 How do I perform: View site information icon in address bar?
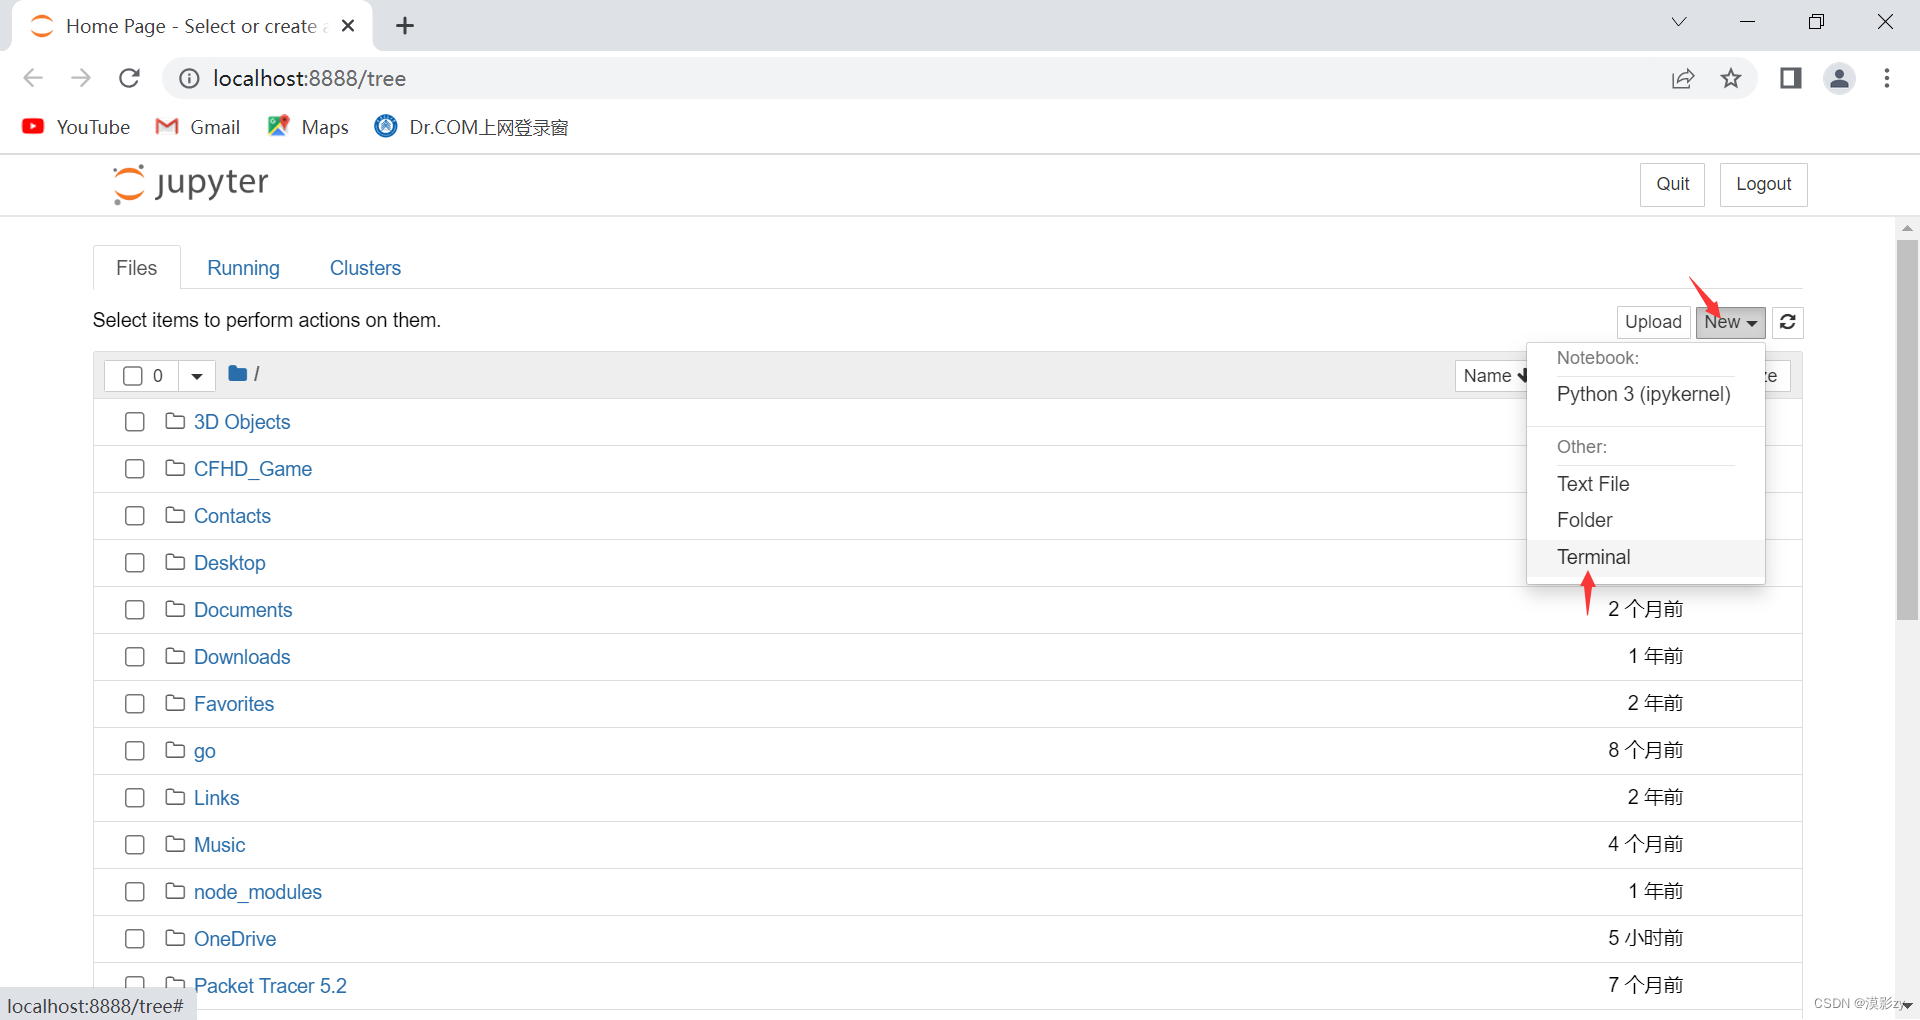pos(189,78)
